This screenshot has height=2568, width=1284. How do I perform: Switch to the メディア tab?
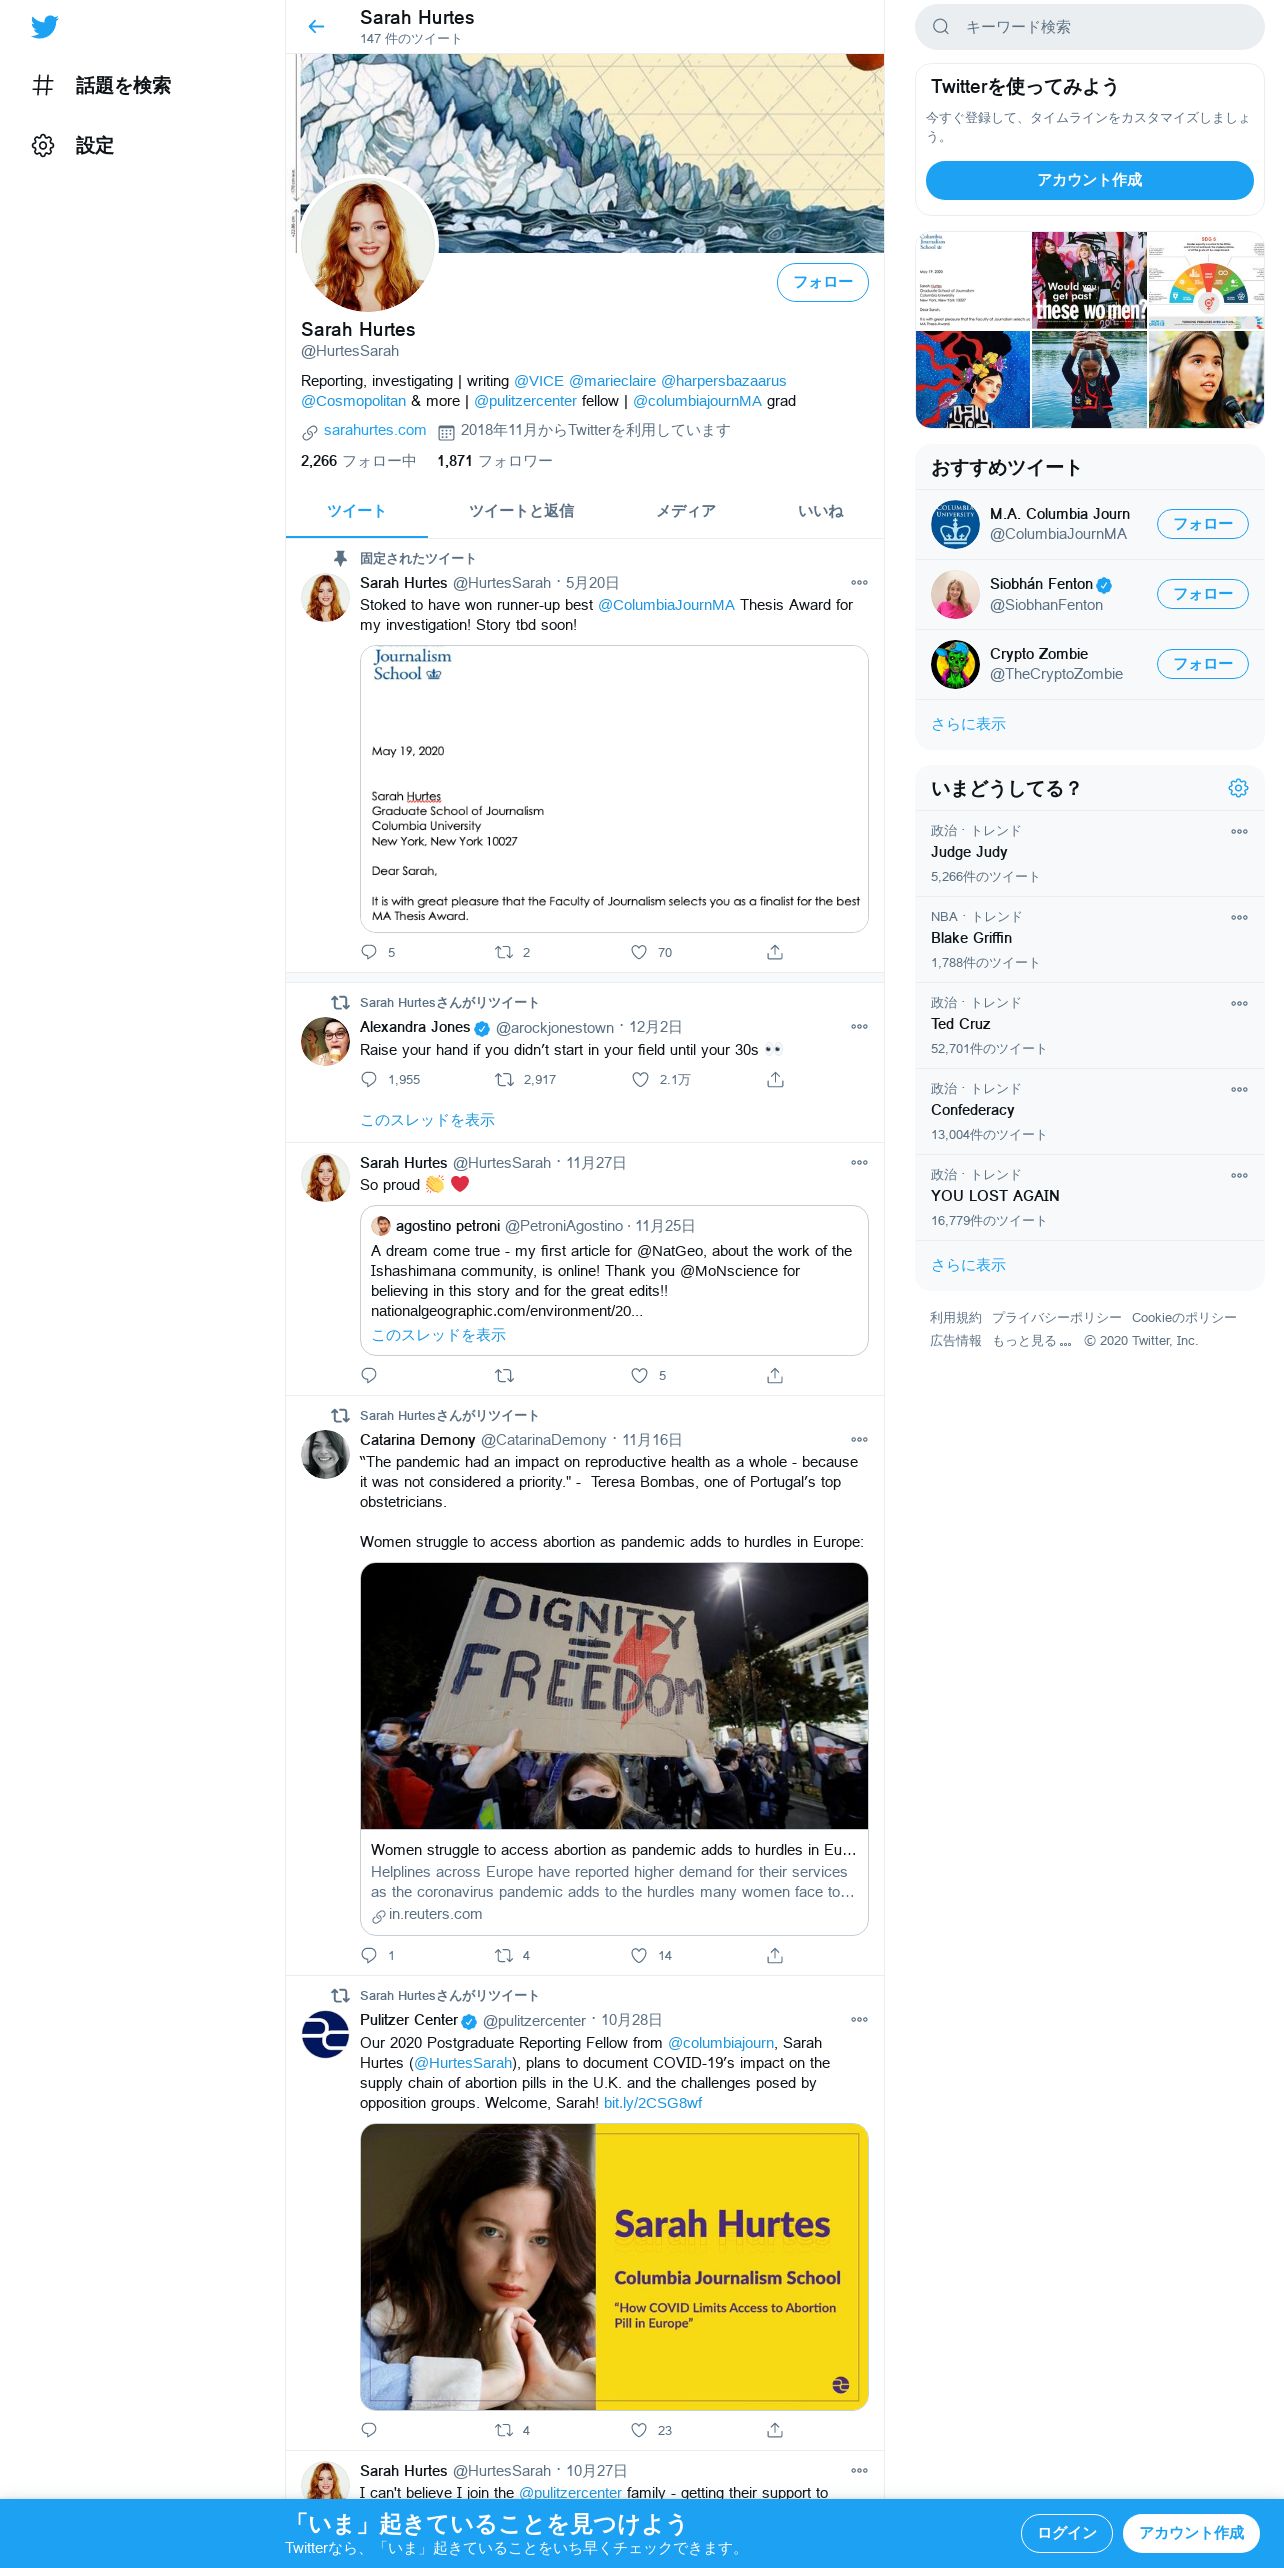(x=686, y=511)
